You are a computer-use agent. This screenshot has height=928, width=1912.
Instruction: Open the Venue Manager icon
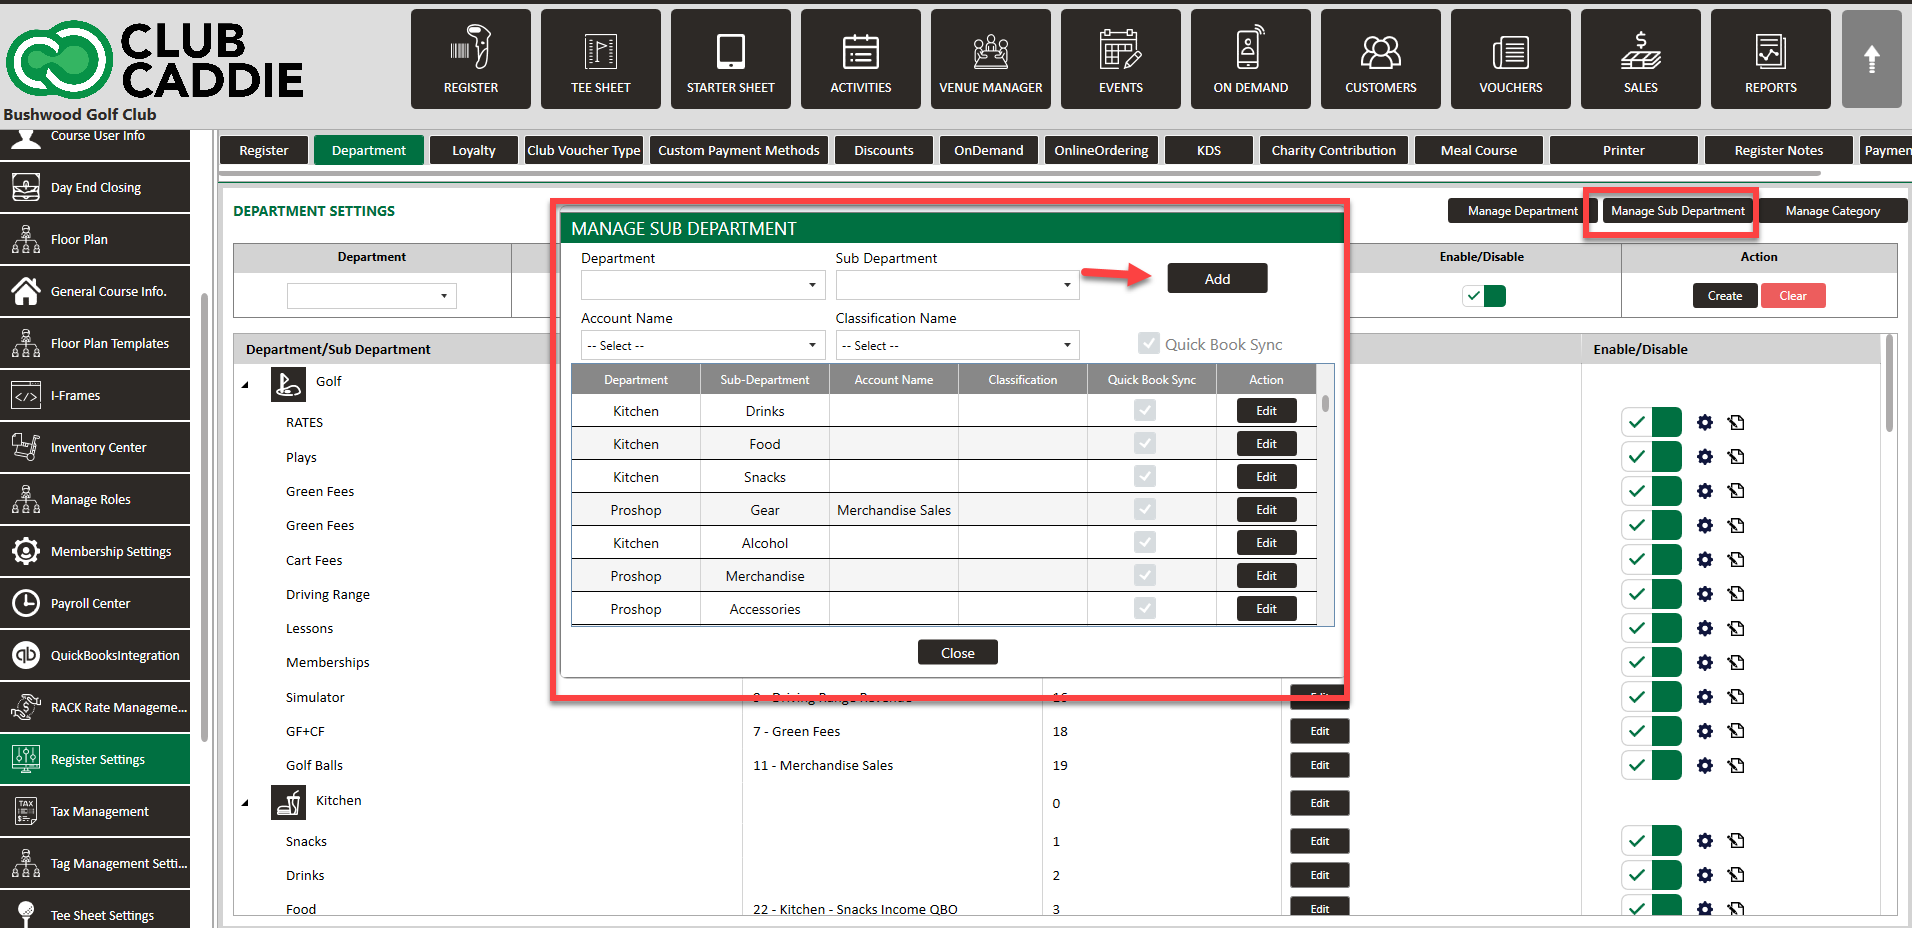point(990,59)
